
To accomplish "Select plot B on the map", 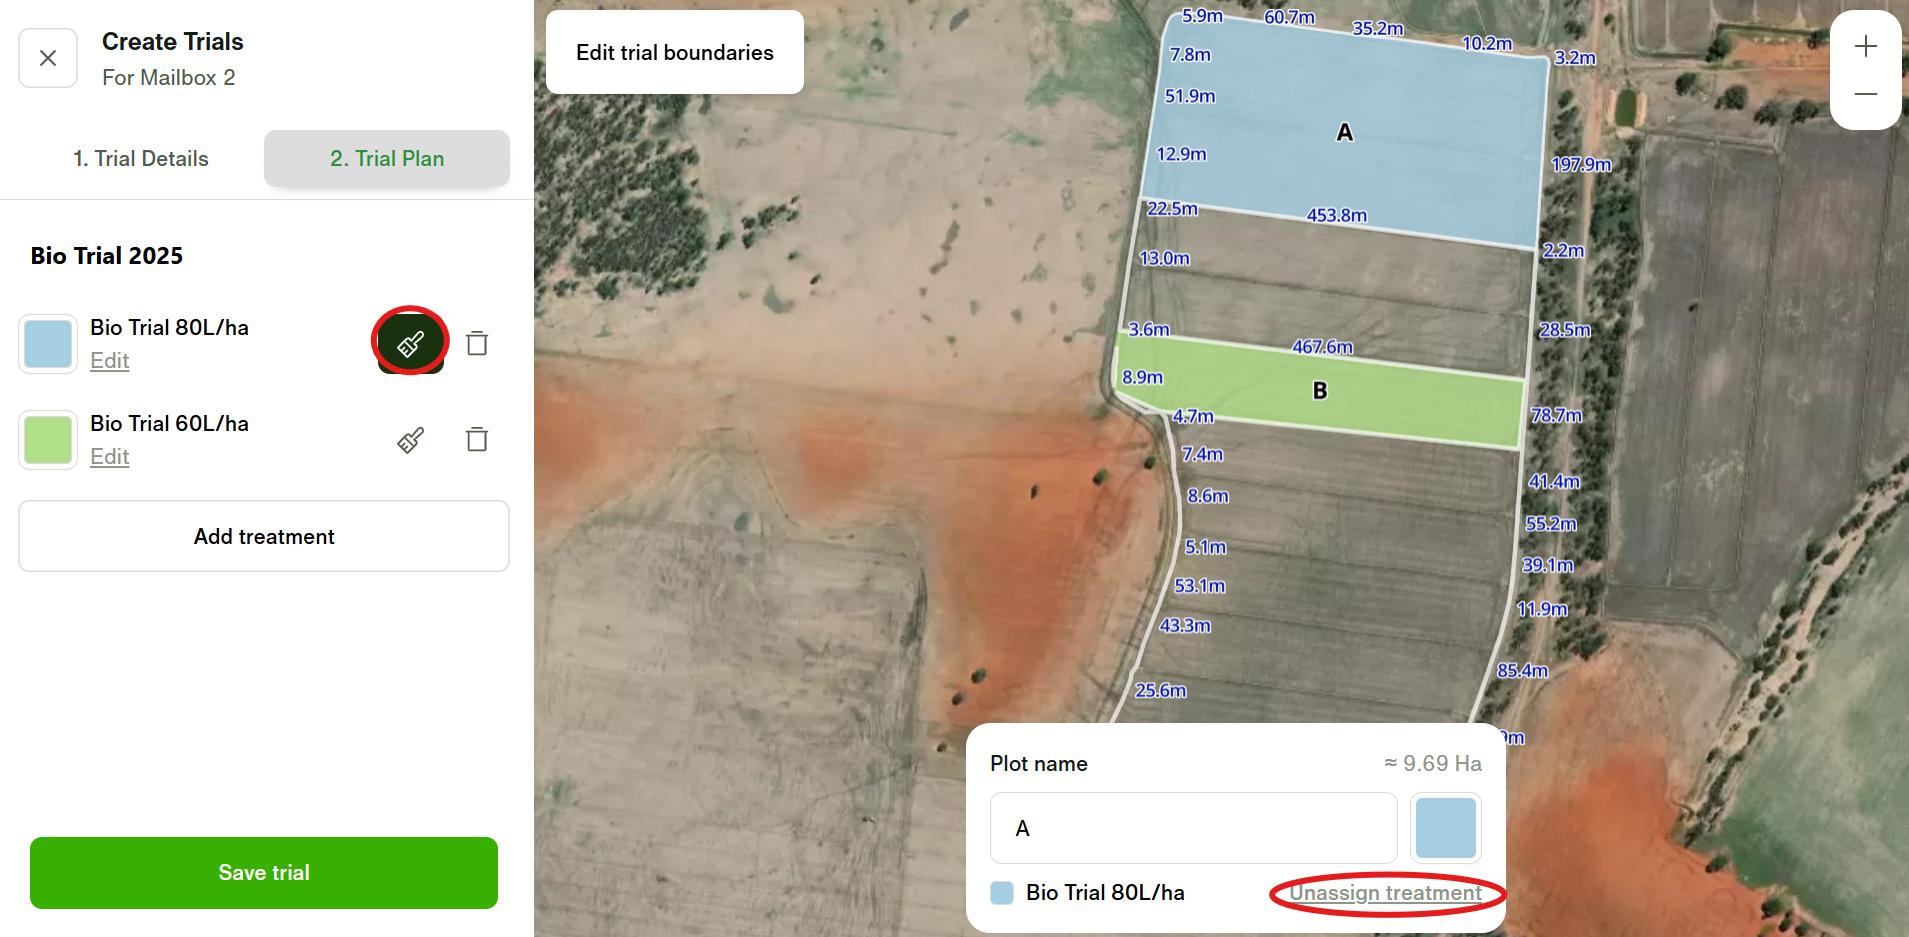I will (x=1319, y=392).
